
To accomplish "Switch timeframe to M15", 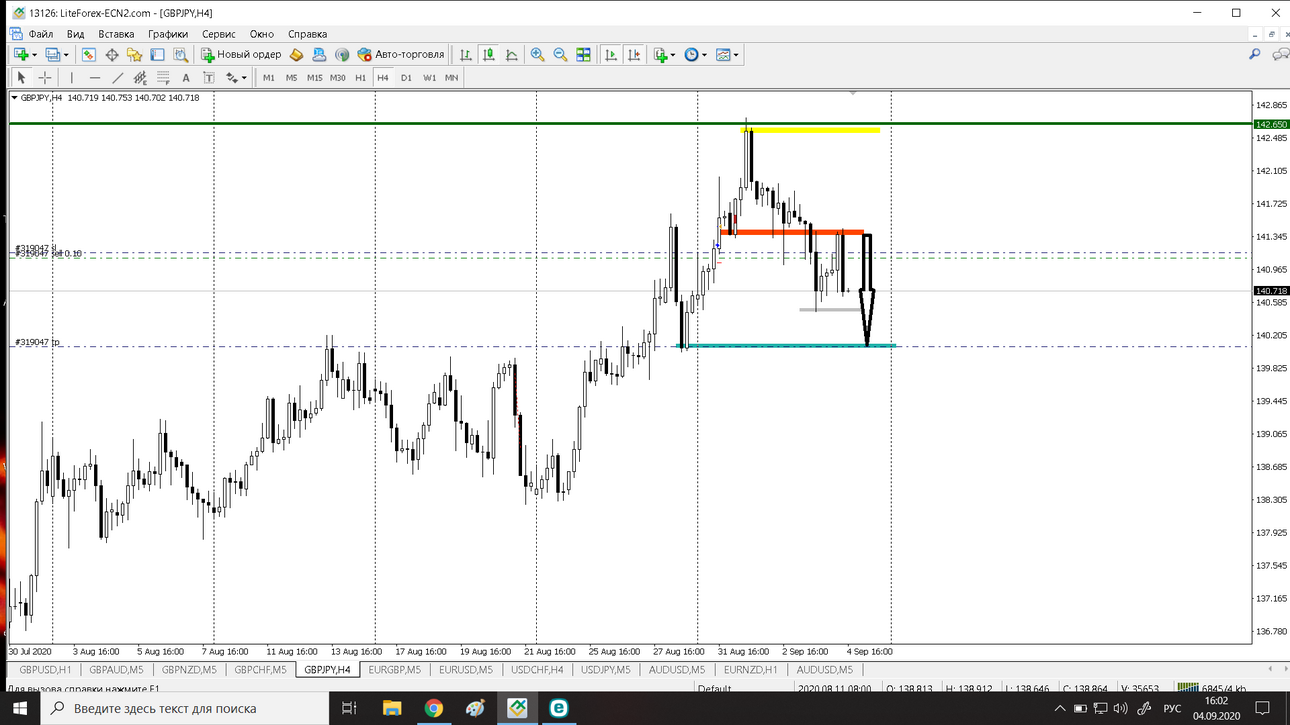I will (x=315, y=77).
